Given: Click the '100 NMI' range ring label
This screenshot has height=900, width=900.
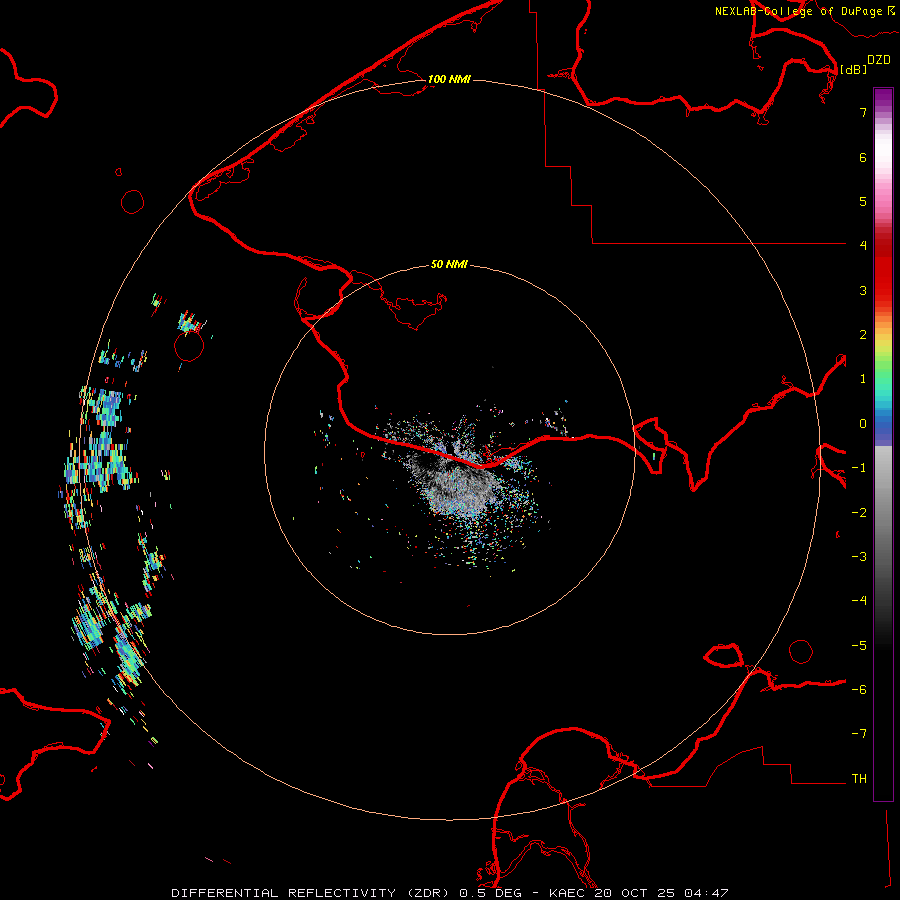Looking at the screenshot, I should point(449,79).
